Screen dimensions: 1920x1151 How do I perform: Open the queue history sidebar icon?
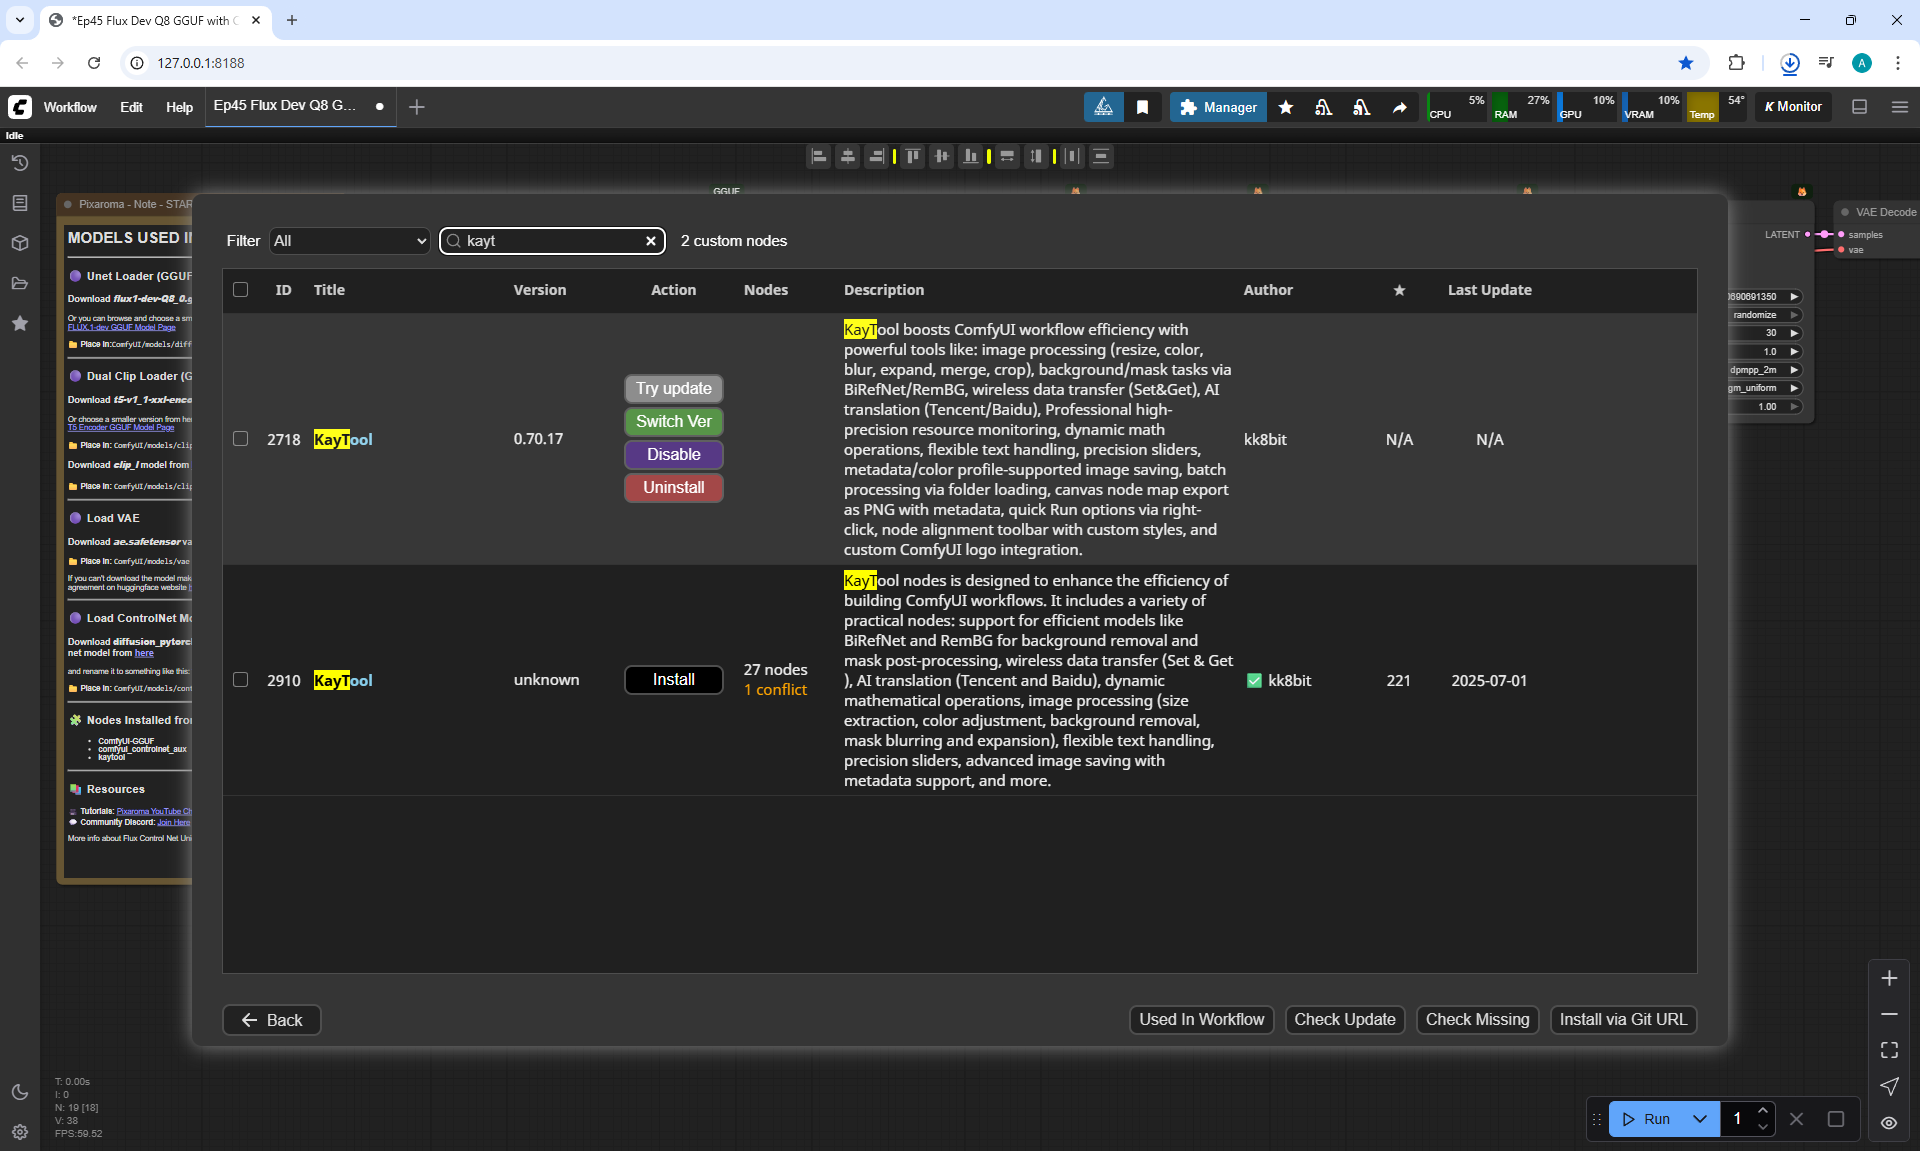click(x=20, y=163)
